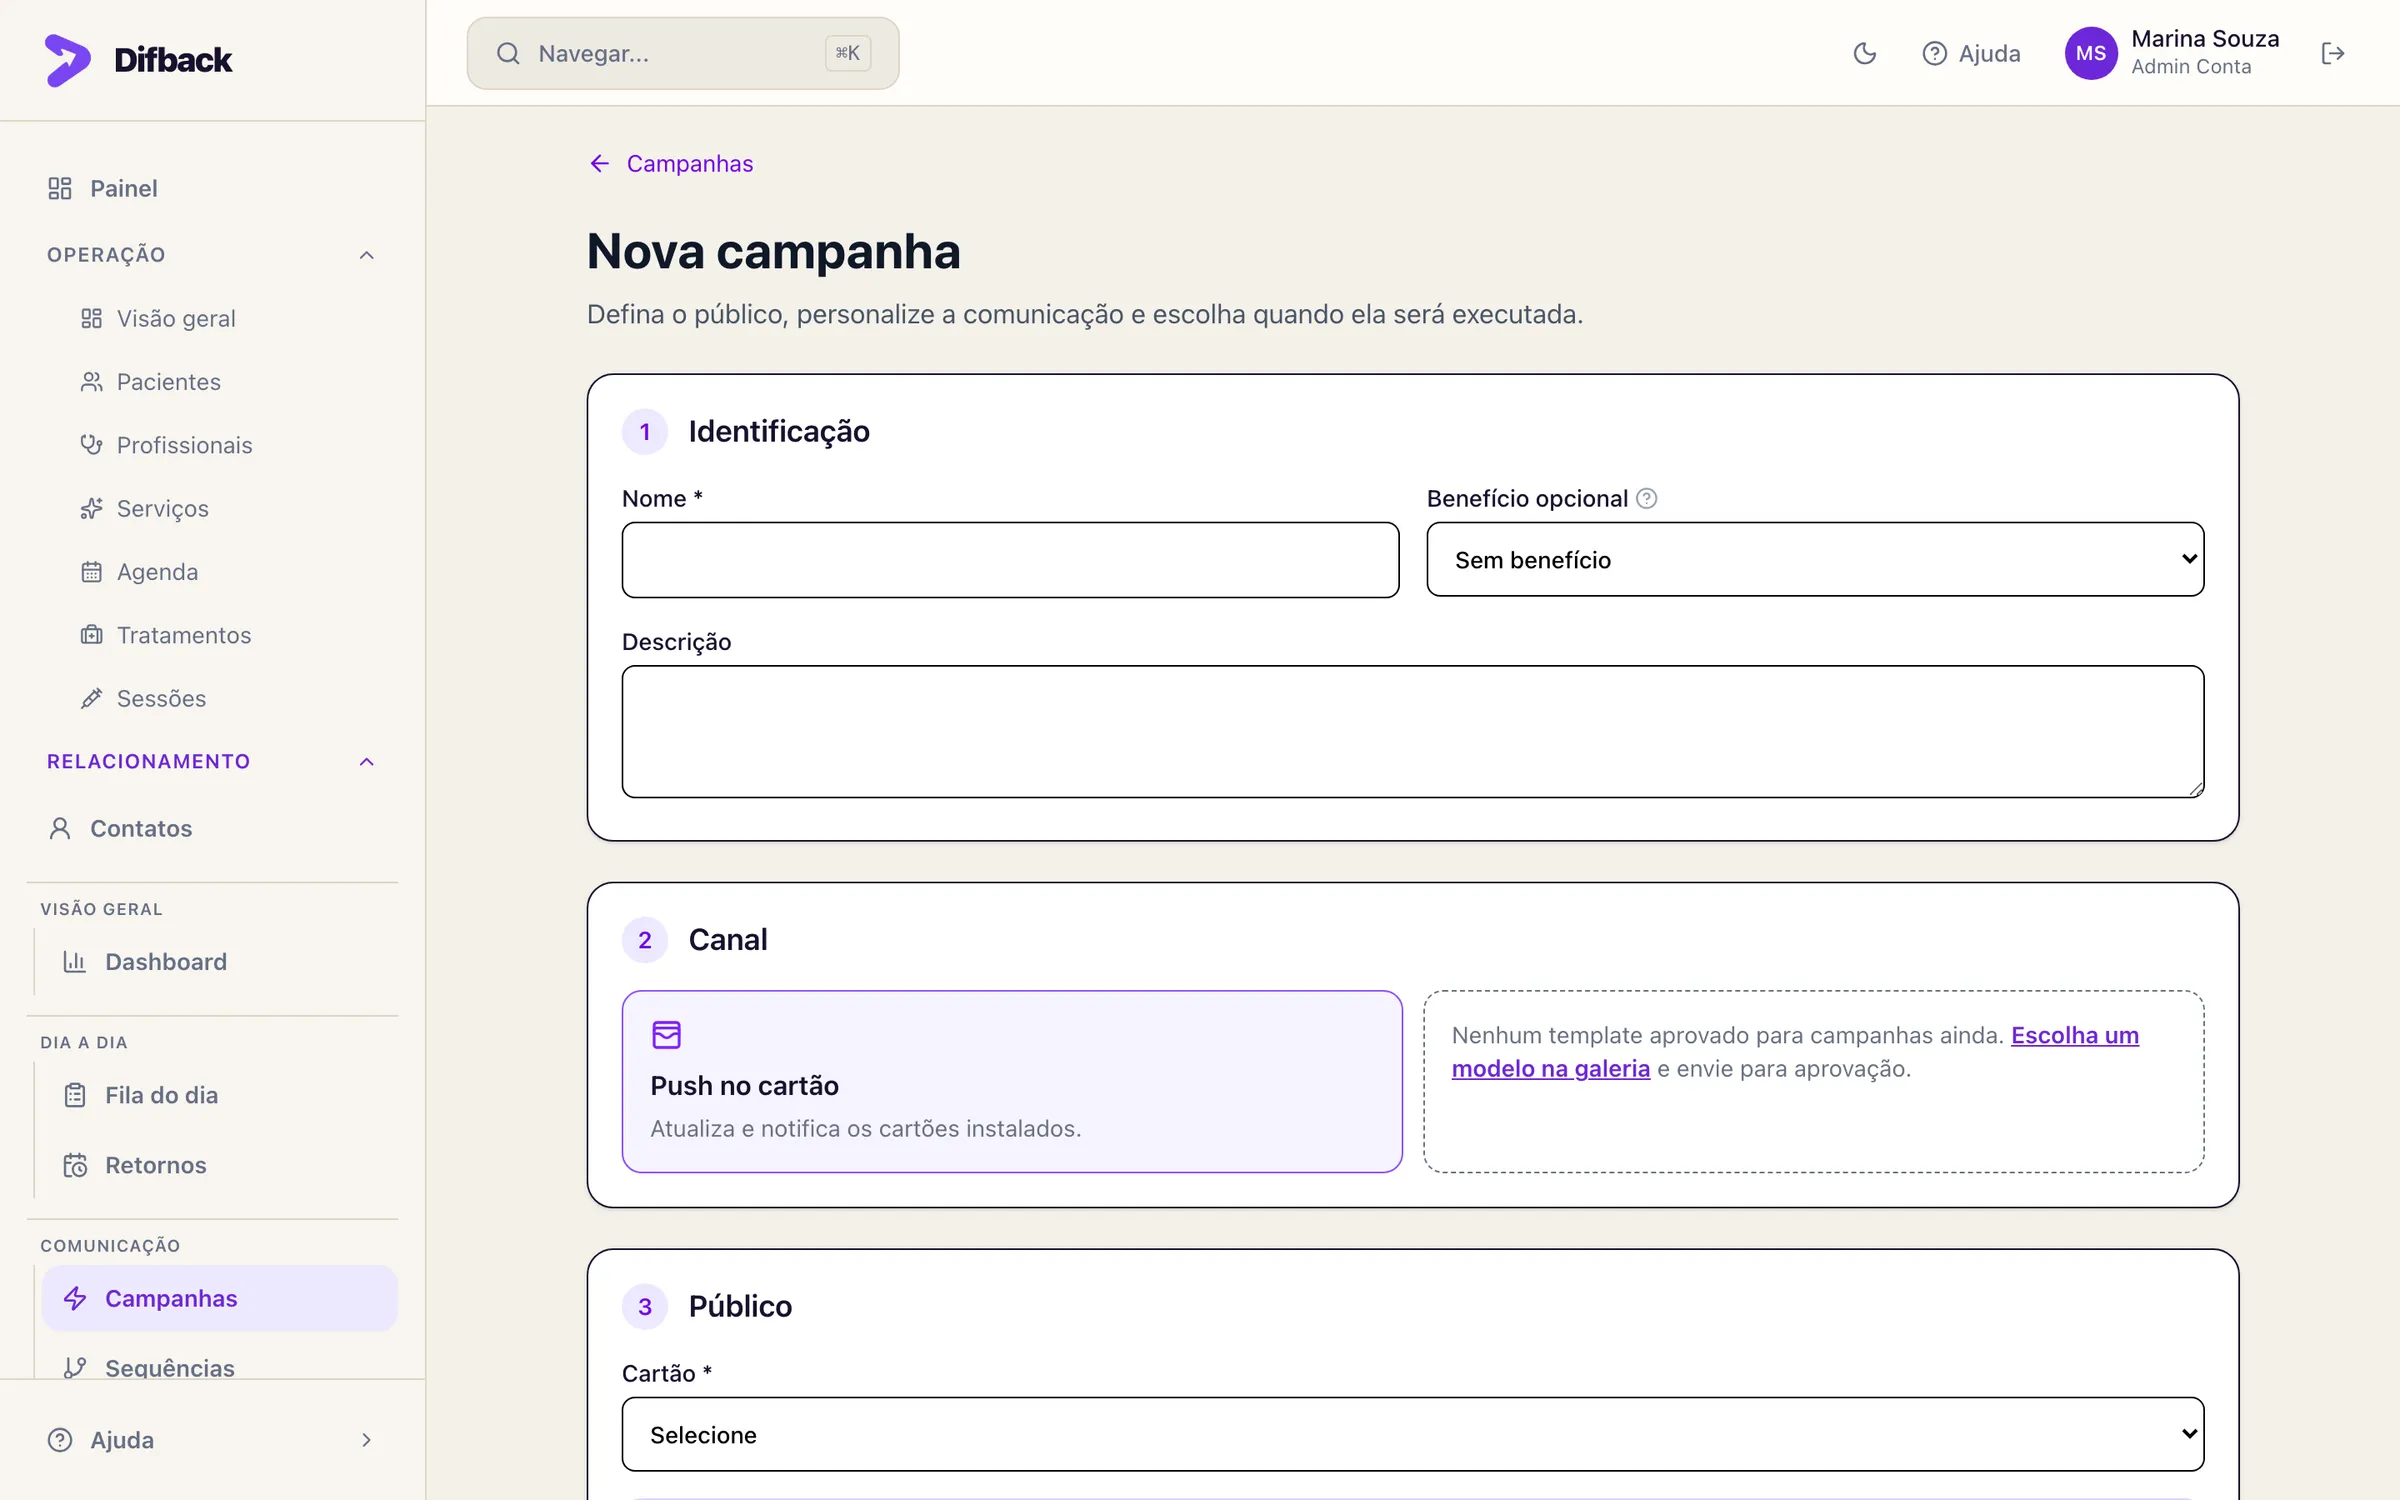Open the Cartão Selecione dropdown
This screenshot has width=2400, height=1500.
1412,1434
